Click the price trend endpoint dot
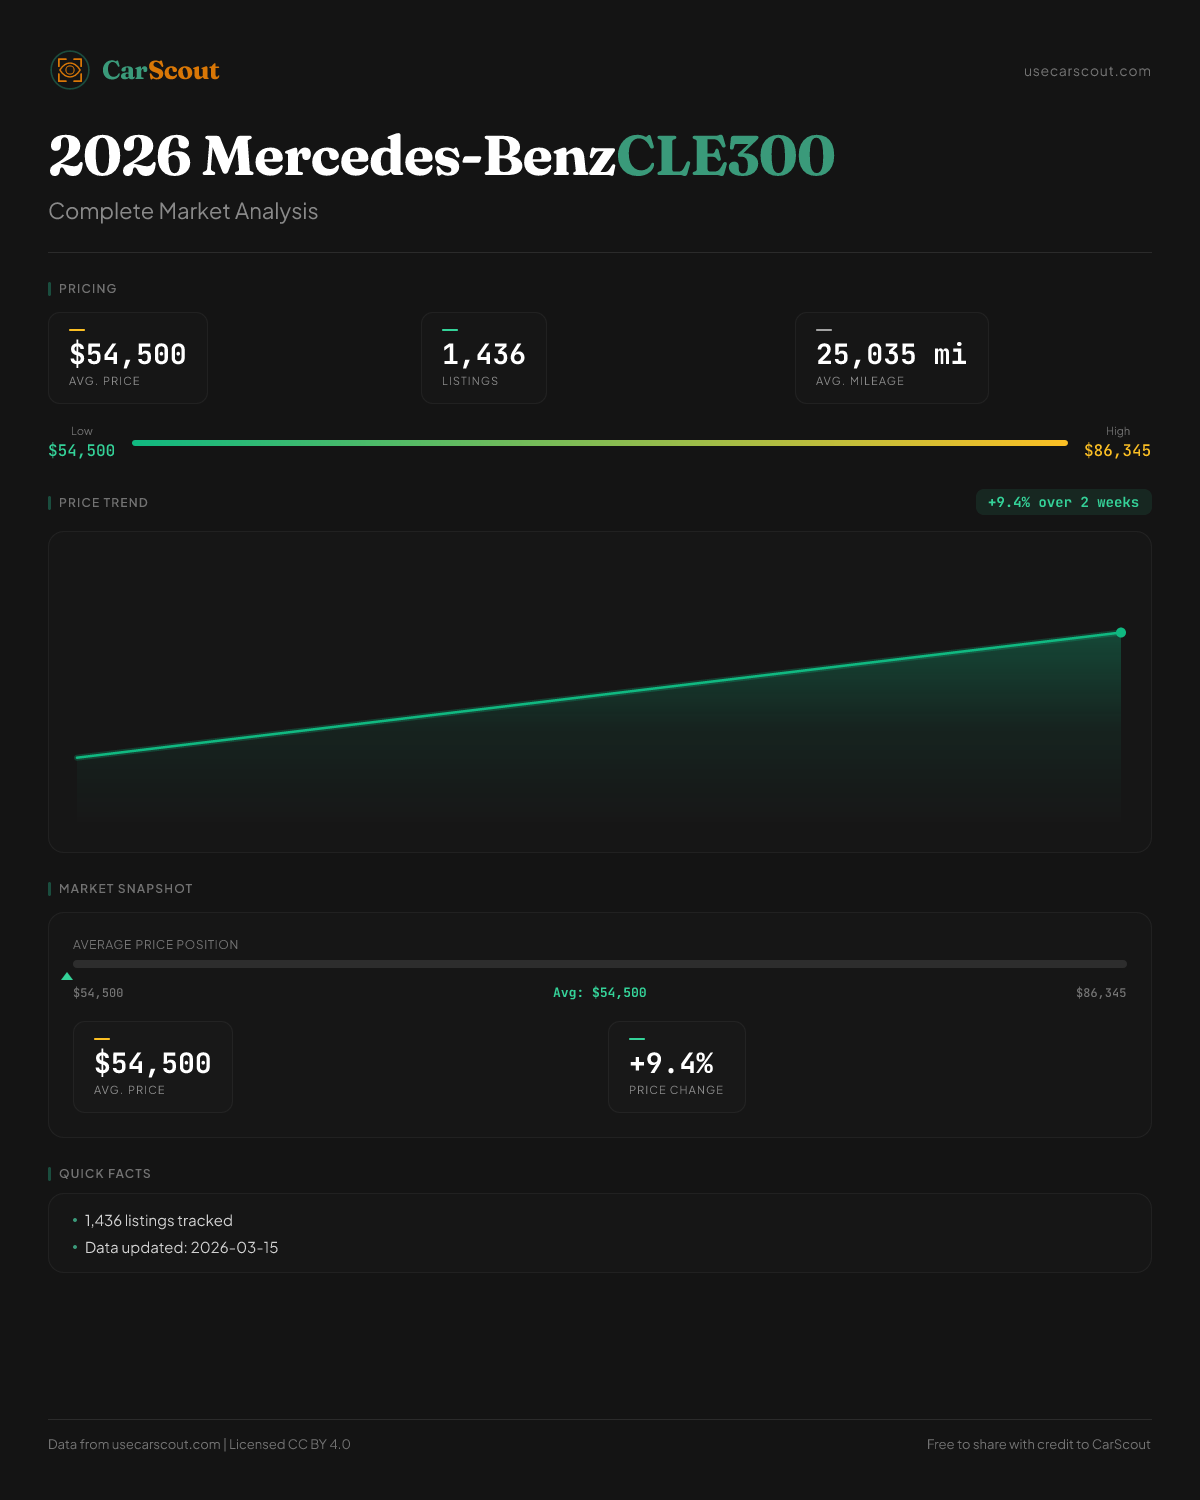The height and width of the screenshot is (1500, 1200). tap(1121, 632)
